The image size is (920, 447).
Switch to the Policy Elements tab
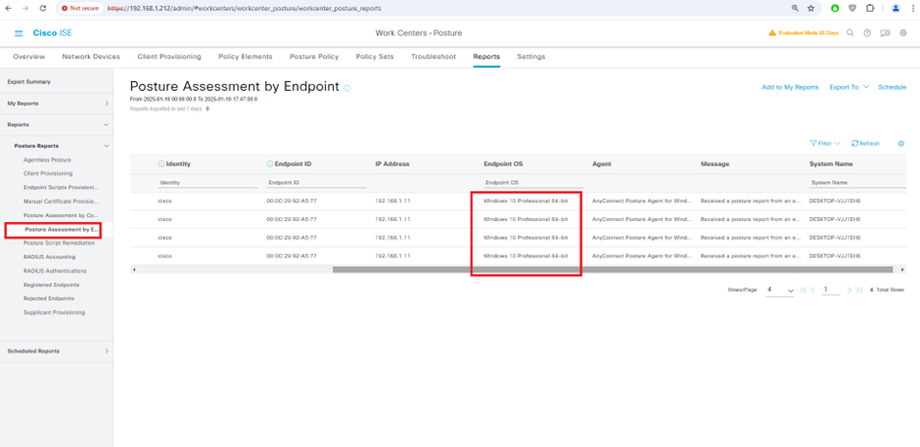coord(245,57)
